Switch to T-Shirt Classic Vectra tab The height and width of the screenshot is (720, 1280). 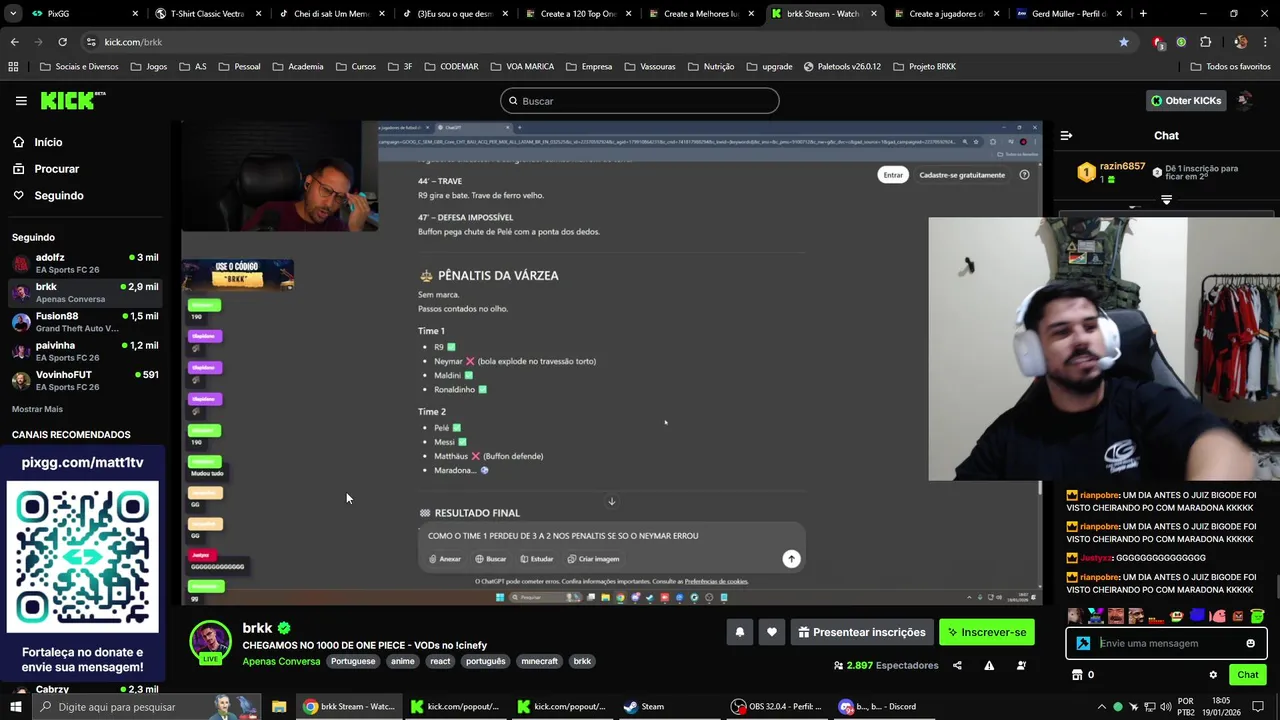point(210,14)
